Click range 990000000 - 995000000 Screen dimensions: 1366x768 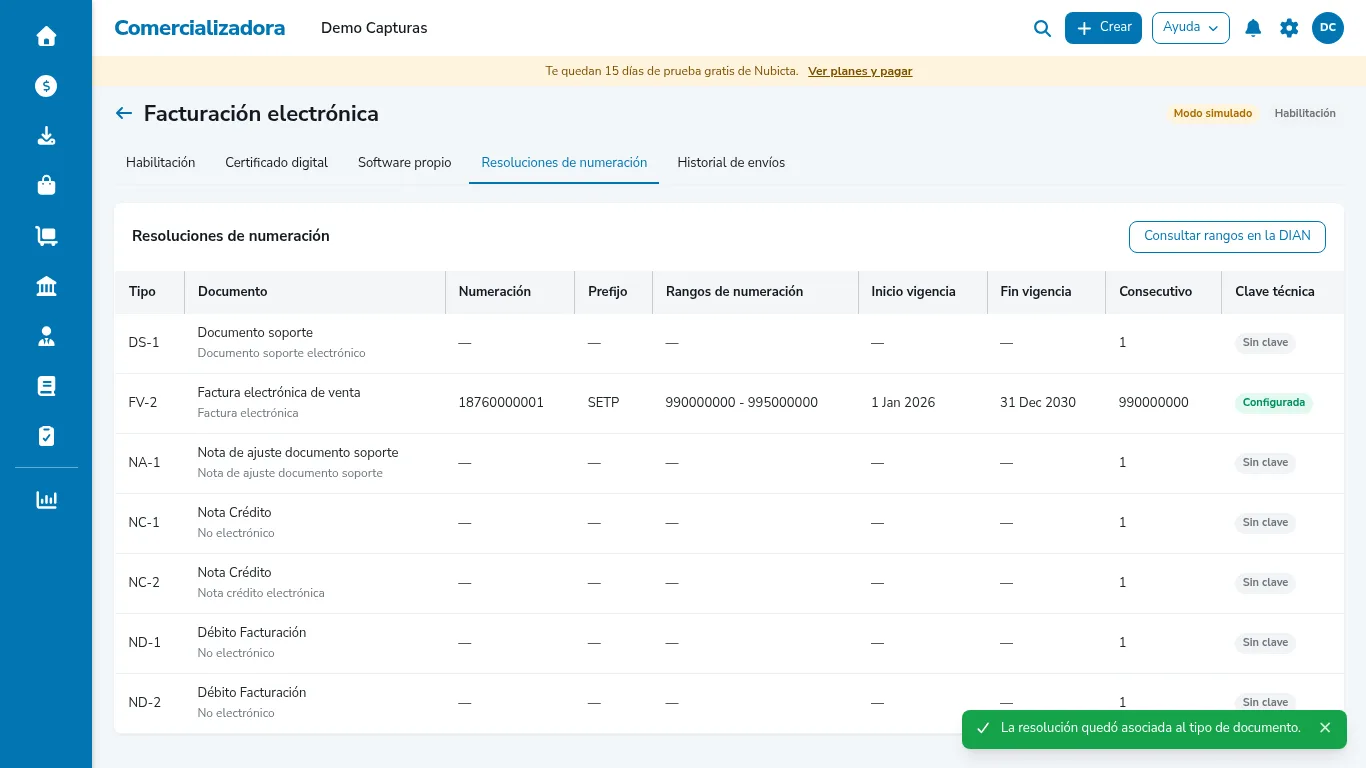tap(741, 403)
